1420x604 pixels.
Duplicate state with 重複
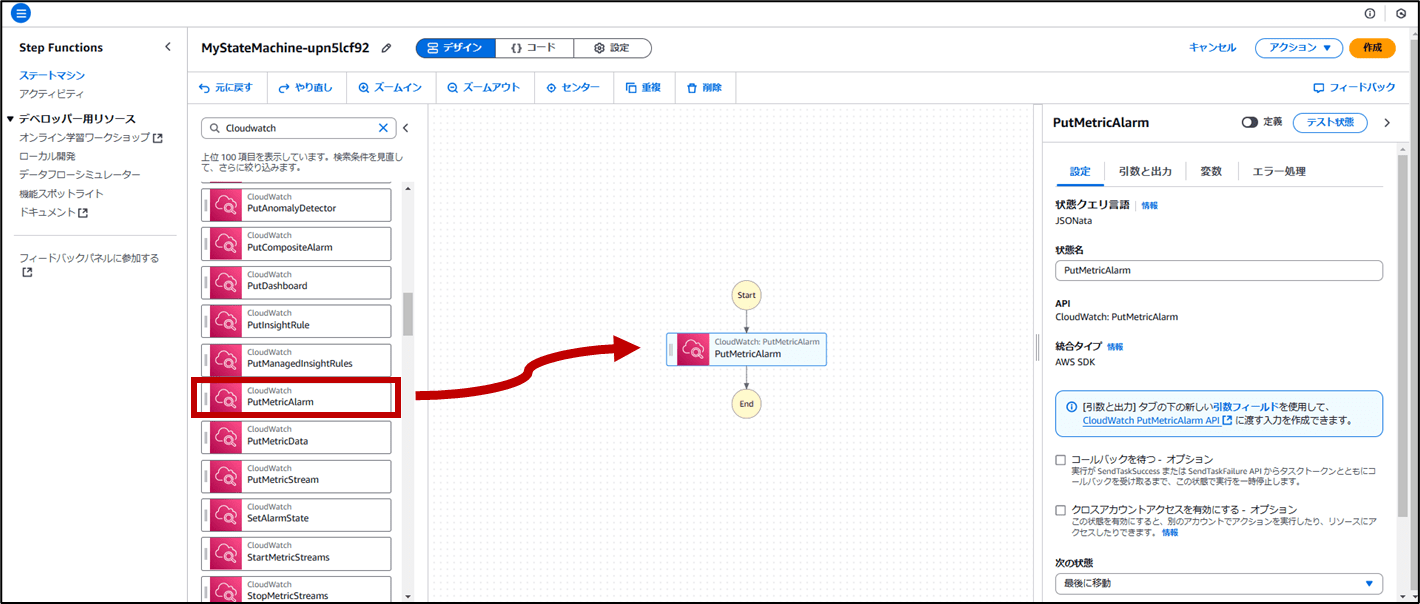[643, 88]
